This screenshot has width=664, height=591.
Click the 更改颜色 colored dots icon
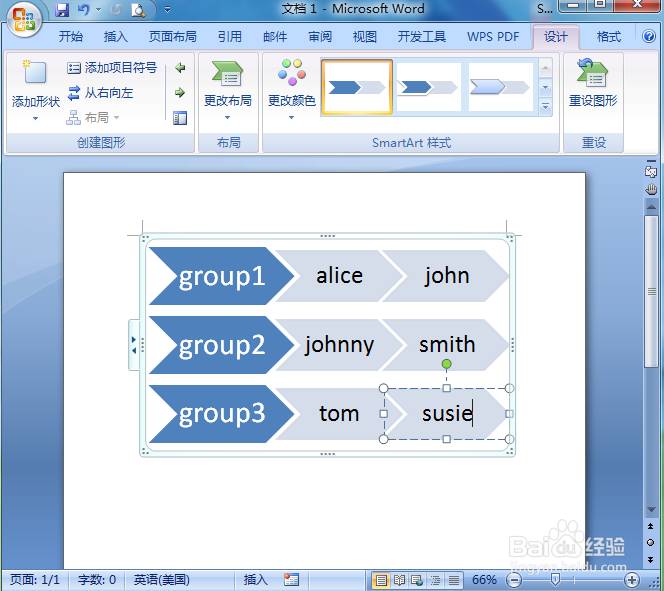(x=292, y=72)
